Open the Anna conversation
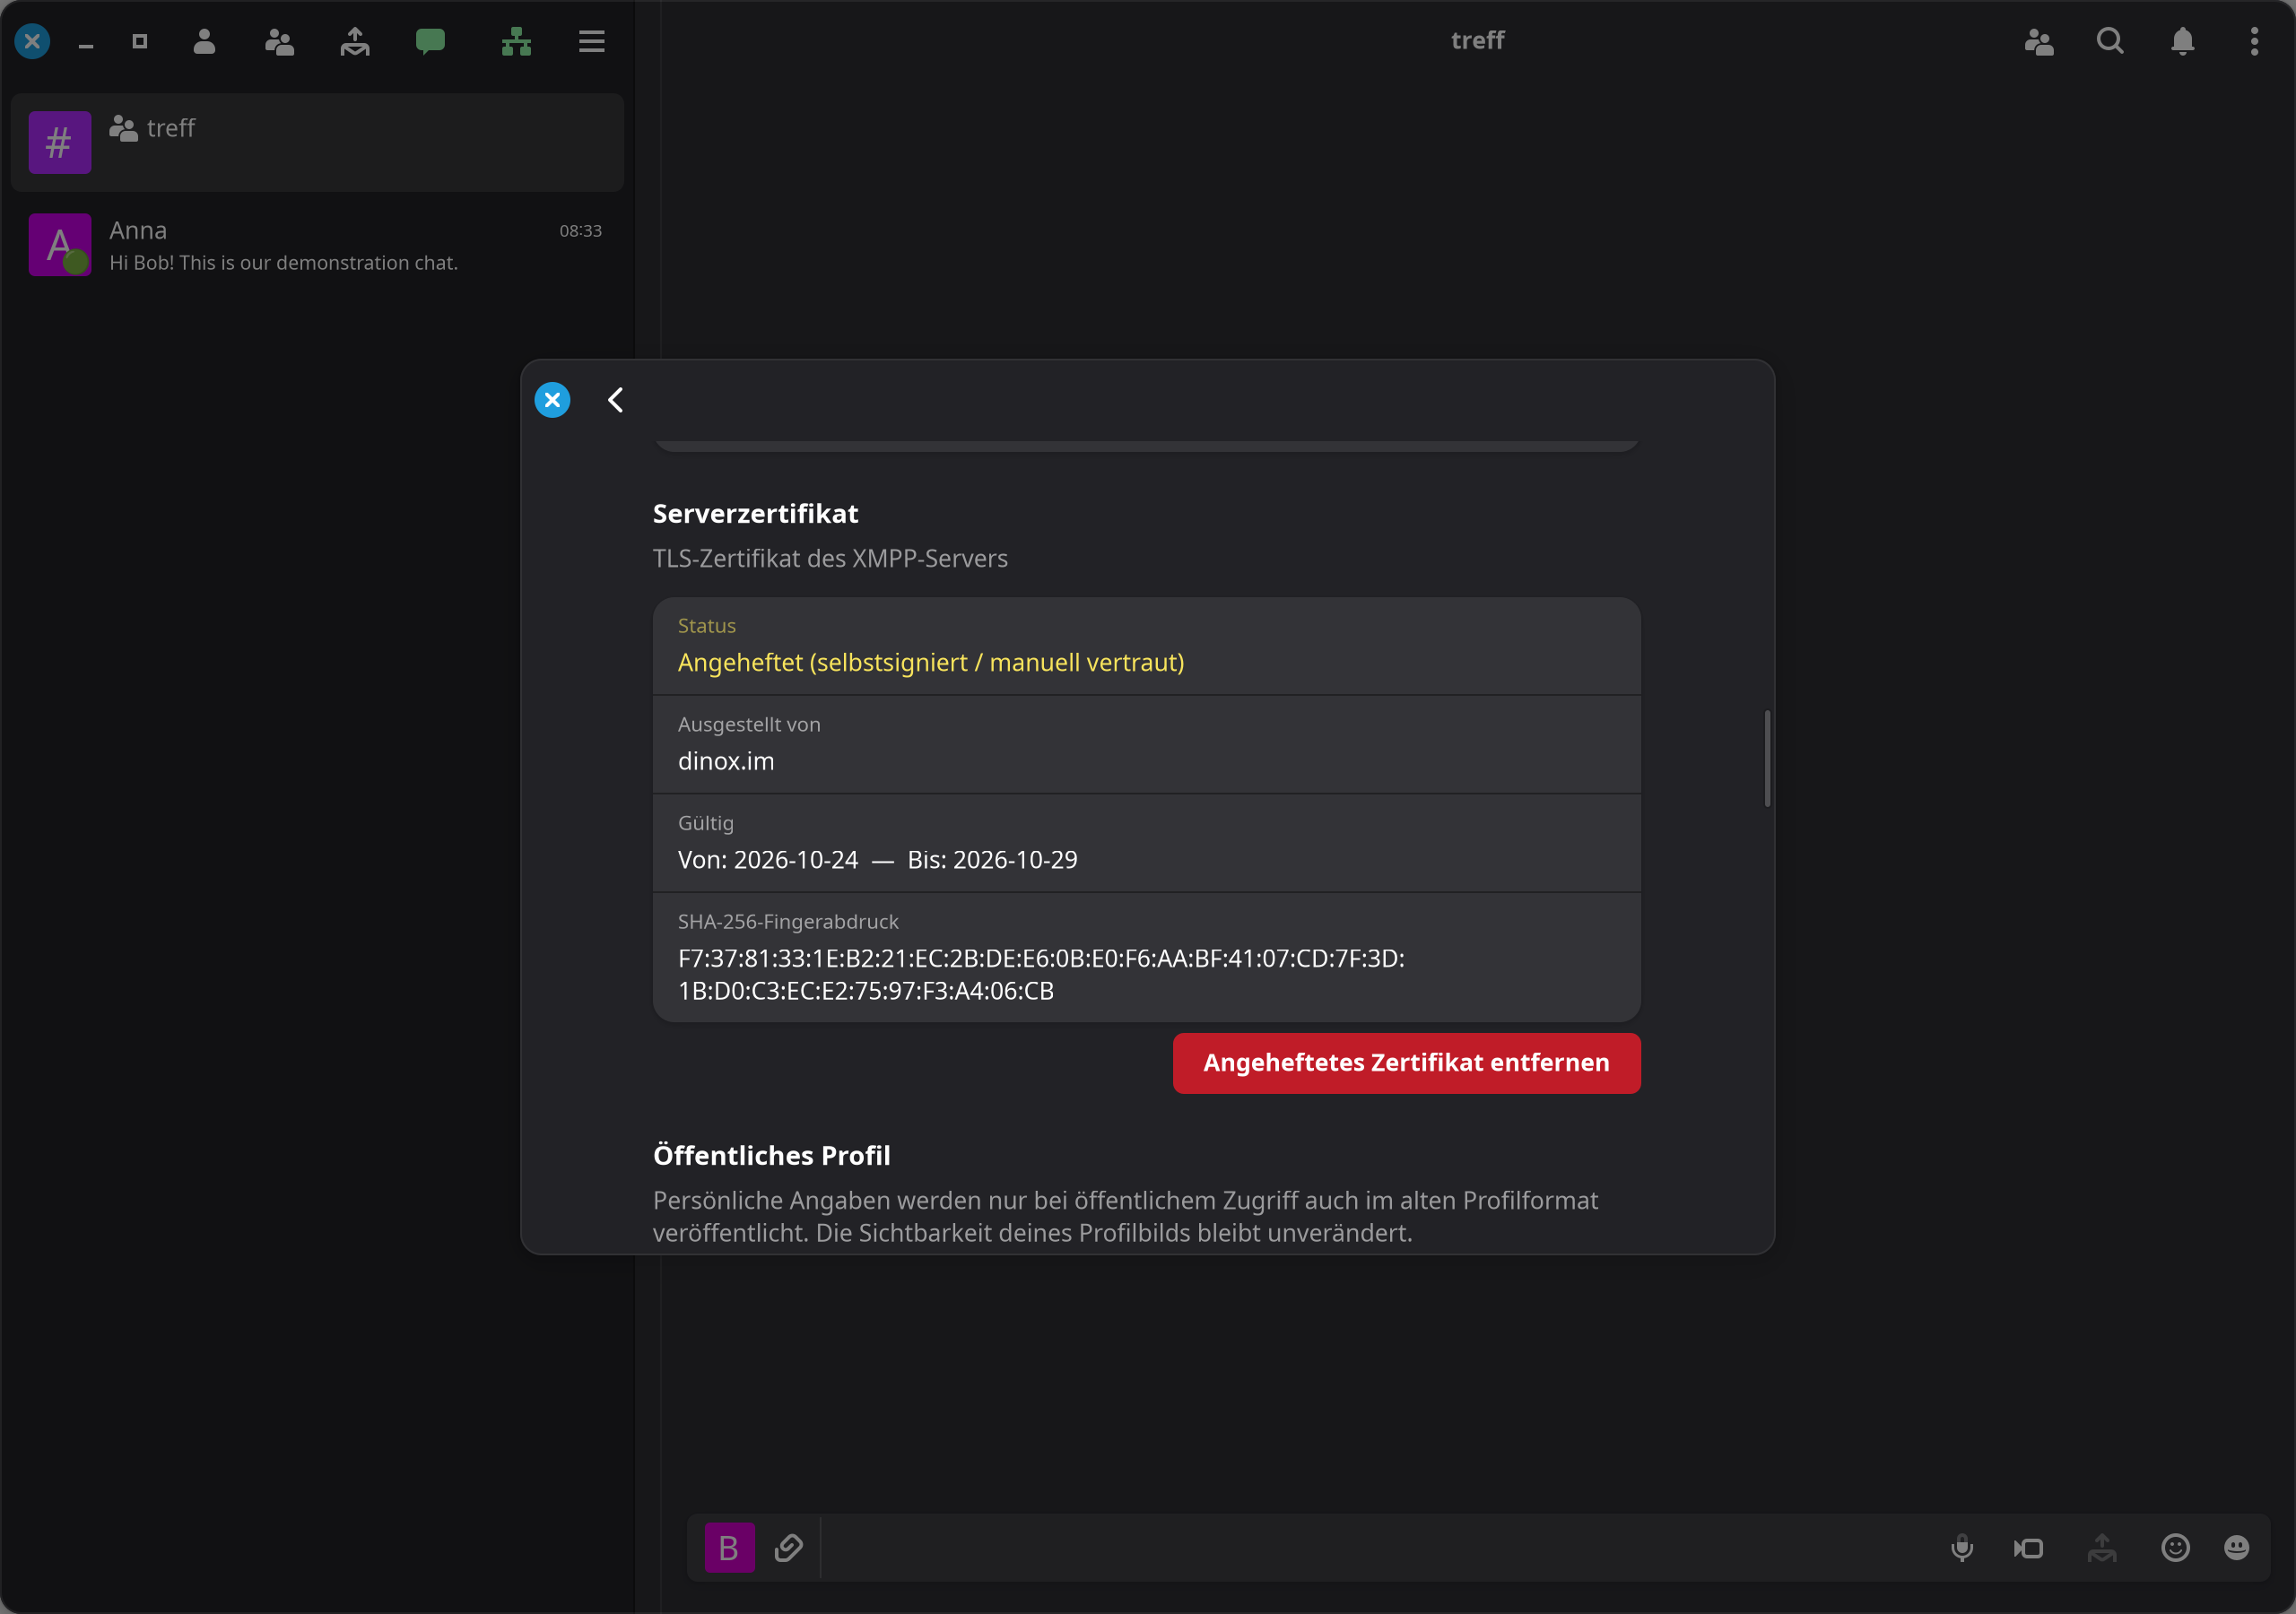The width and height of the screenshot is (2296, 1614). pyautogui.click(x=317, y=245)
